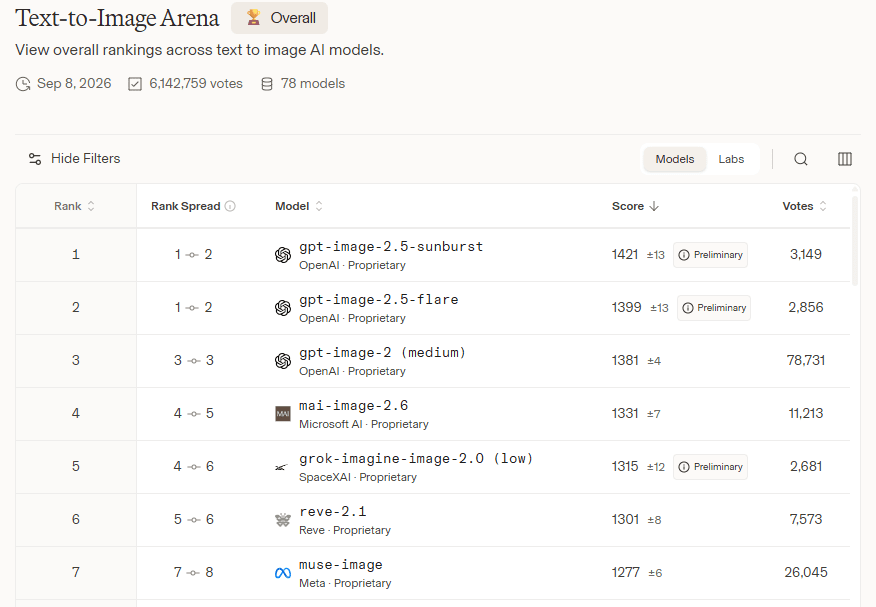Screen dimensions: 876x607
Task: Click votes value 26,045
Action: point(806,572)
